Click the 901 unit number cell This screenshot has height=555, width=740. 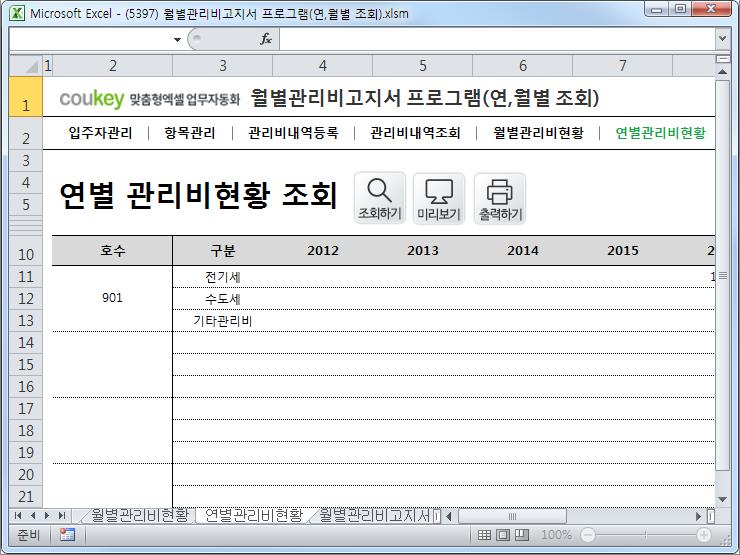[x=112, y=298]
